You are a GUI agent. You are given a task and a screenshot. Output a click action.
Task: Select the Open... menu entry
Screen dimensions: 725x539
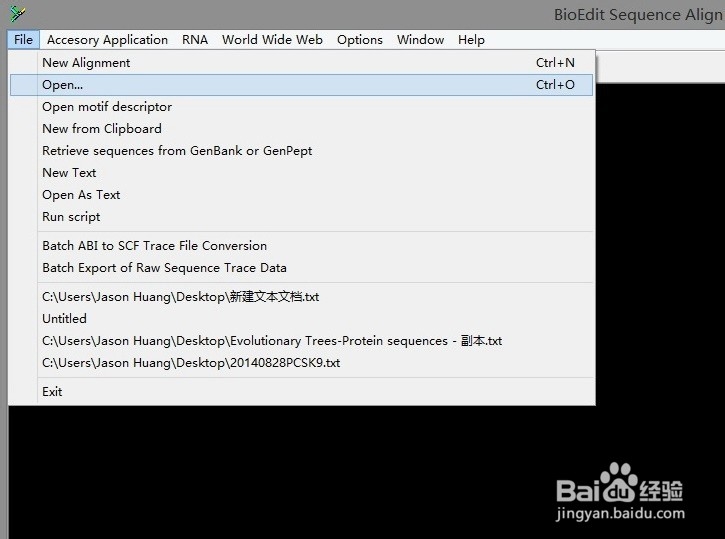point(301,85)
